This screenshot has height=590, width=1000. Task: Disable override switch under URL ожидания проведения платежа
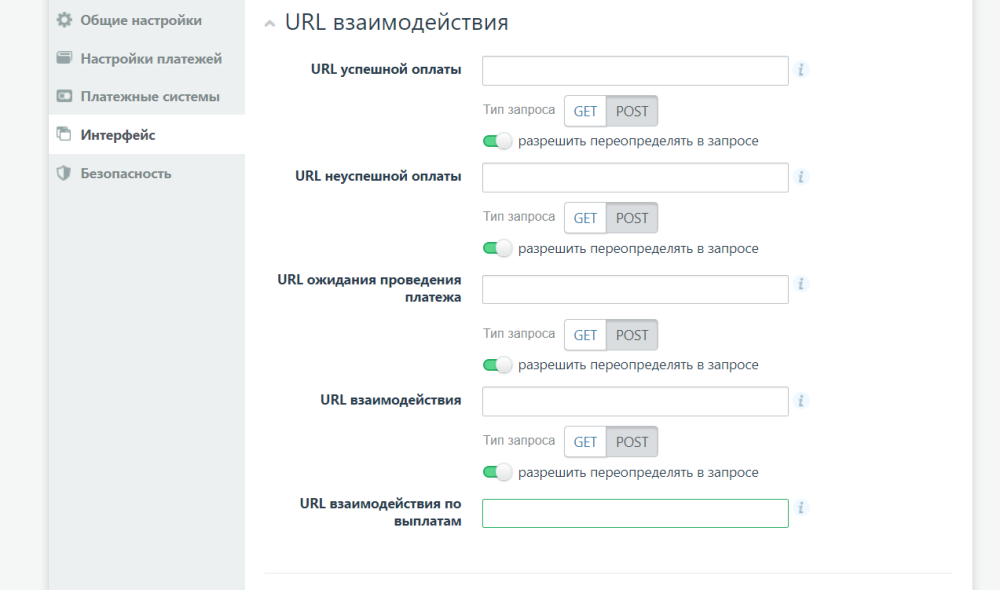[x=497, y=365]
